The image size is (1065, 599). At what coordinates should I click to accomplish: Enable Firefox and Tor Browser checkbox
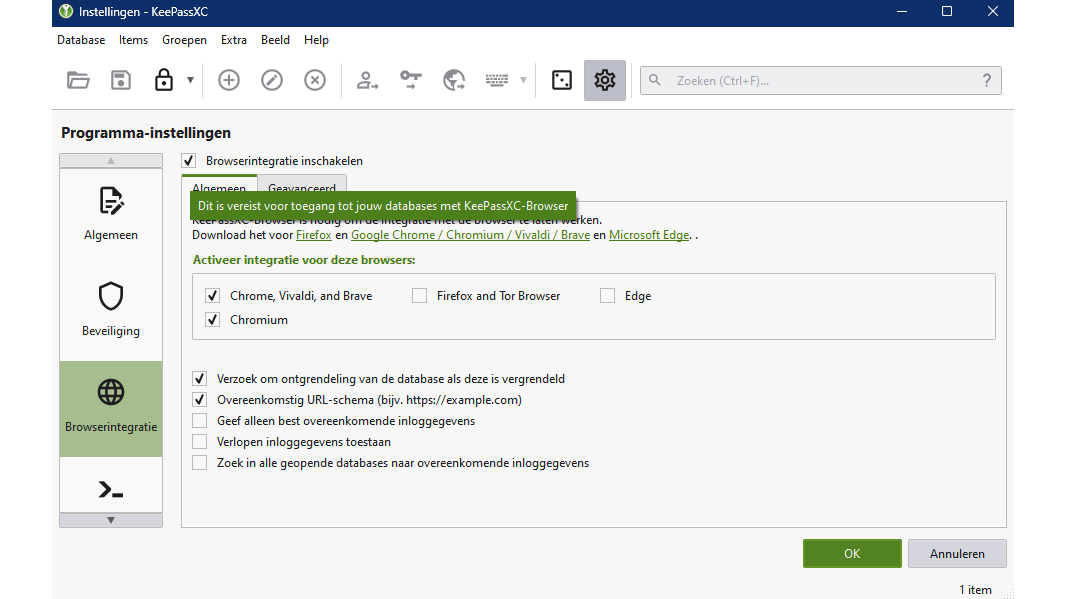pyautogui.click(x=420, y=295)
